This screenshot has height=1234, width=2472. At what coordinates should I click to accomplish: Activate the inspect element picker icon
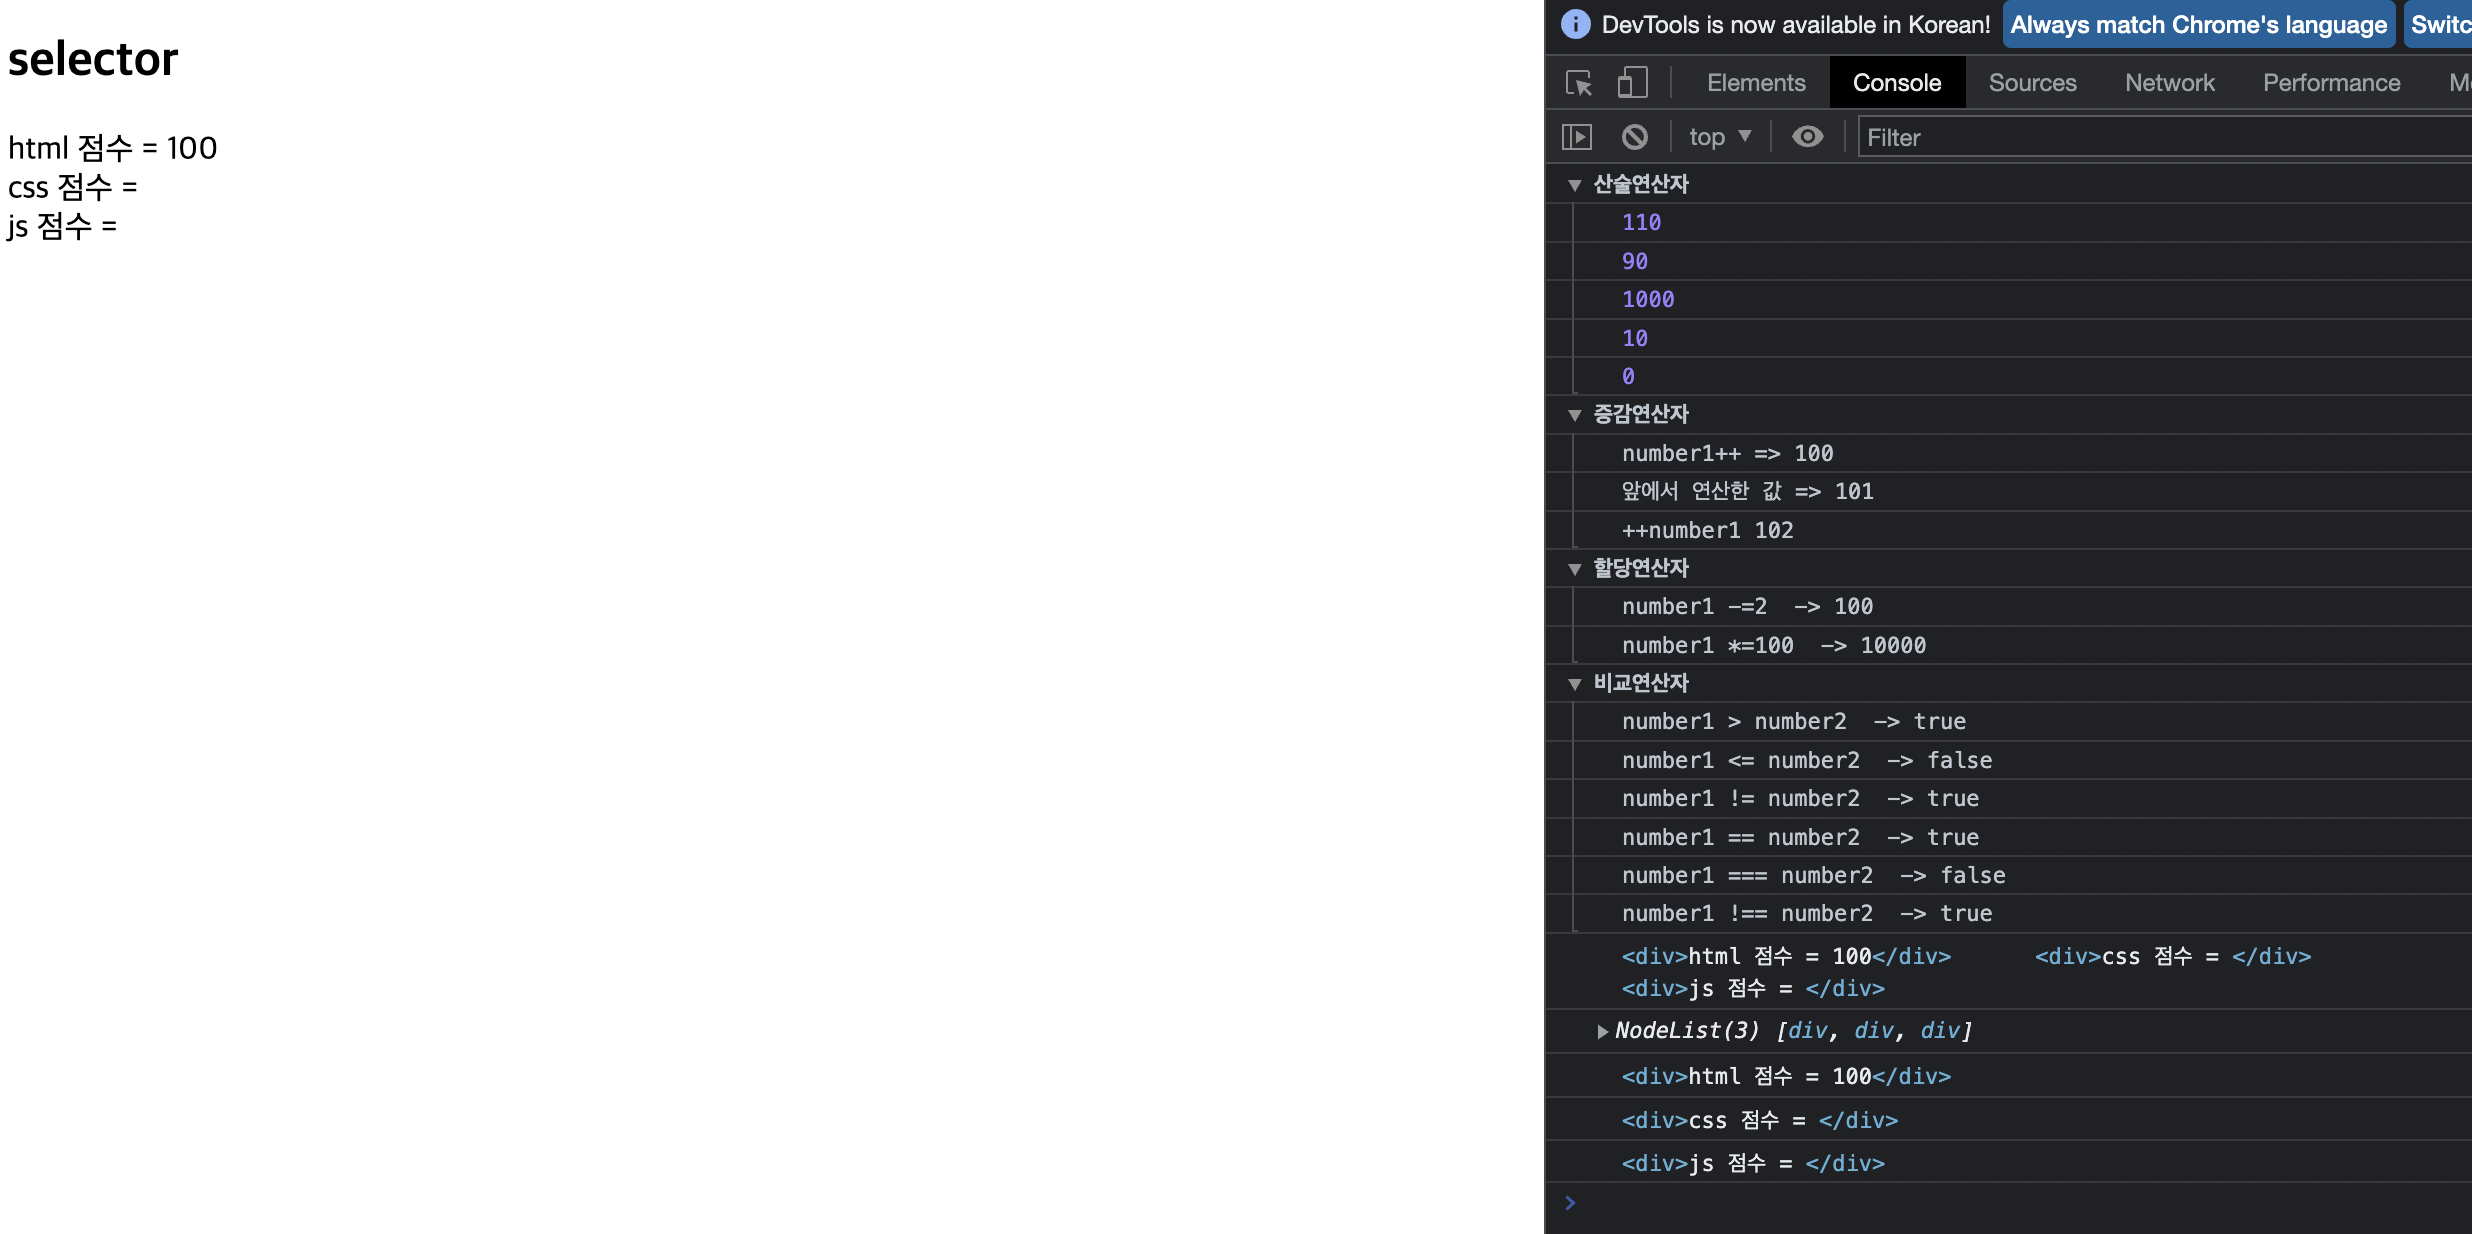[1579, 83]
